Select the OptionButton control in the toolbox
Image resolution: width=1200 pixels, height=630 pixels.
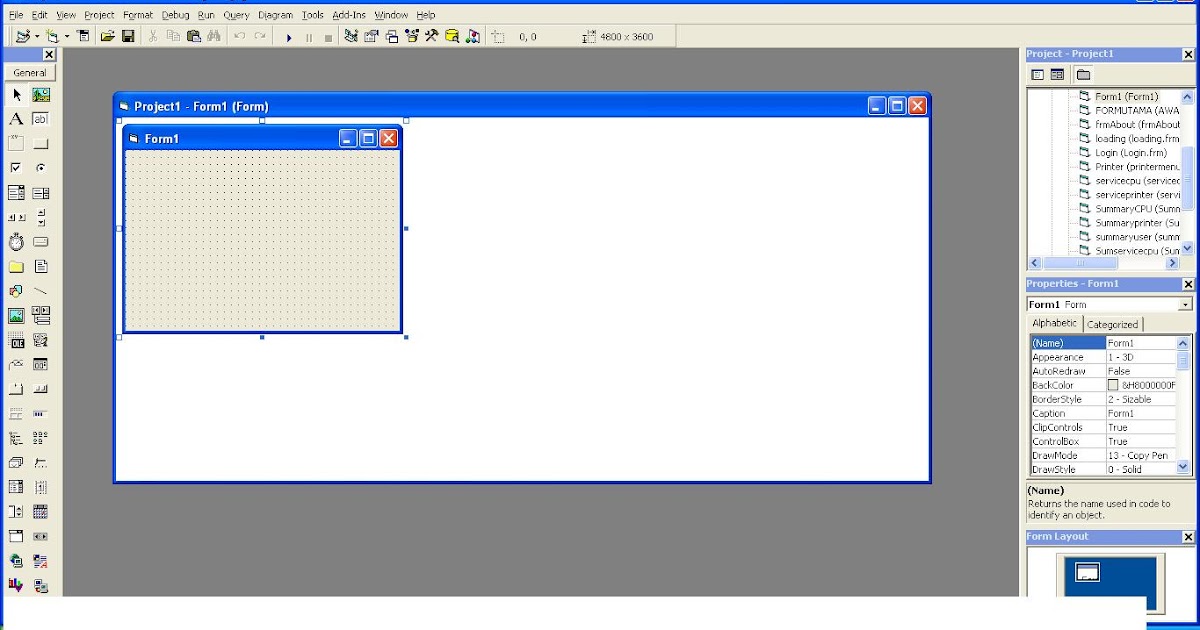tap(40, 167)
